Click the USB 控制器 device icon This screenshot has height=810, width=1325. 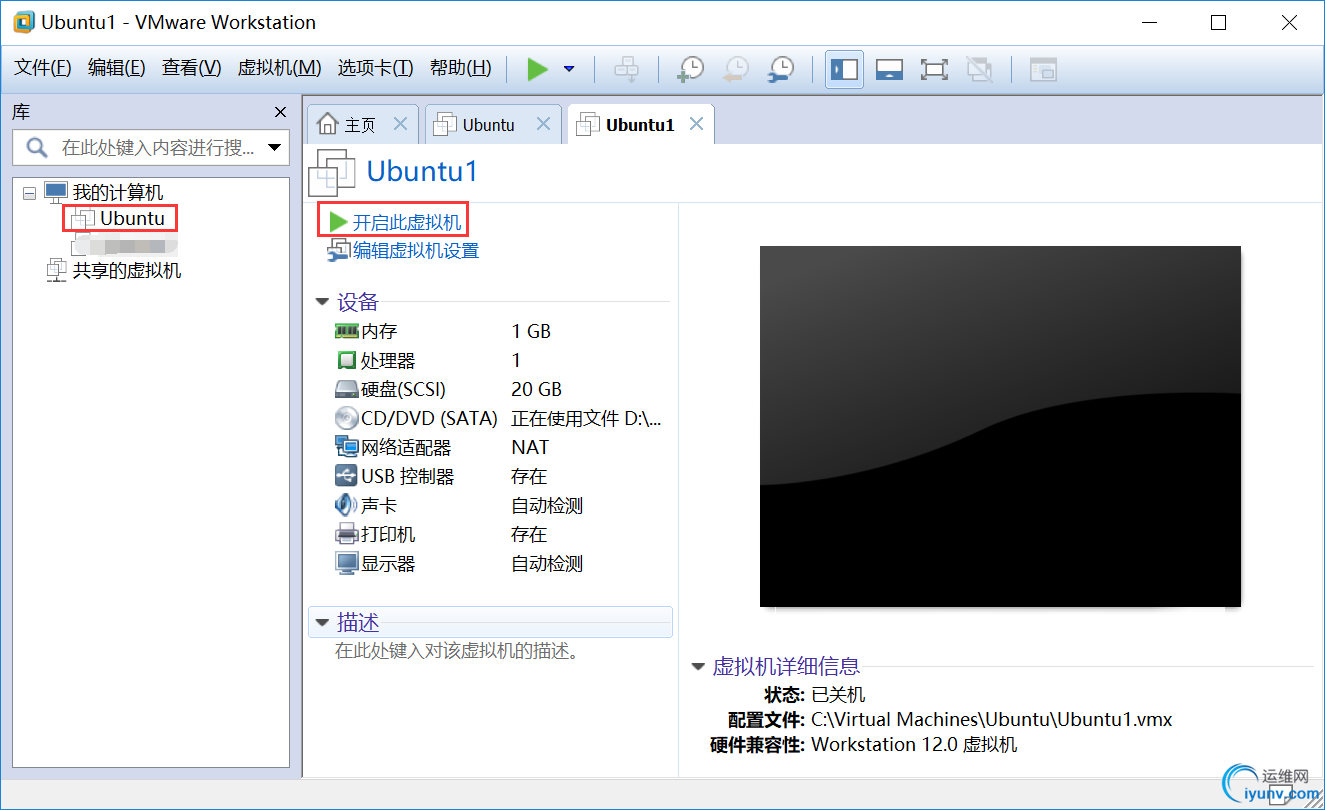(346, 476)
